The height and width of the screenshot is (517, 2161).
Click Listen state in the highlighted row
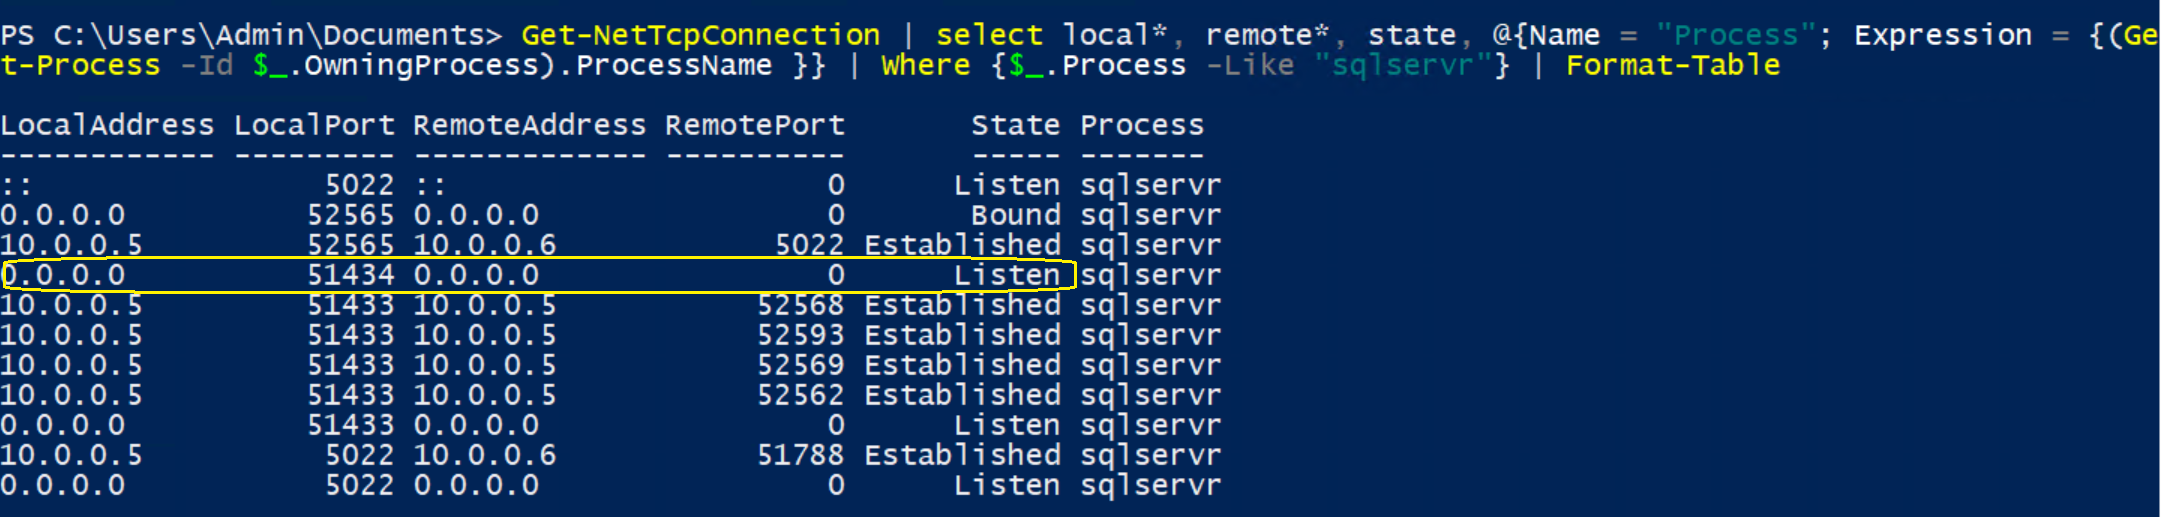1007,275
